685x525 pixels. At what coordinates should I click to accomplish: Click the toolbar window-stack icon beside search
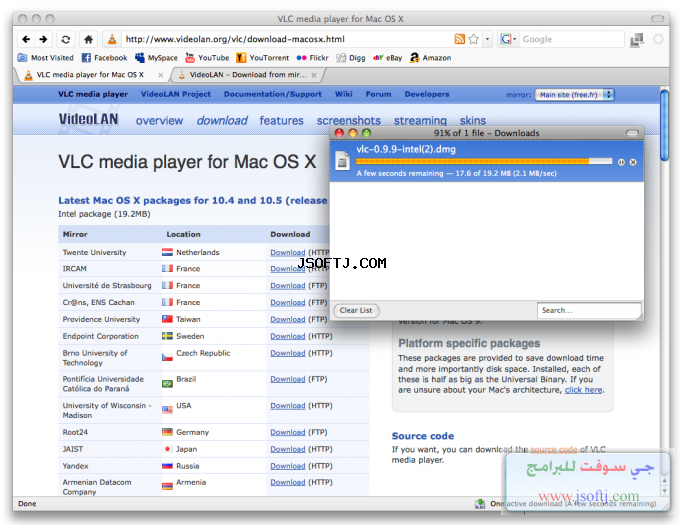[x=637, y=40]
